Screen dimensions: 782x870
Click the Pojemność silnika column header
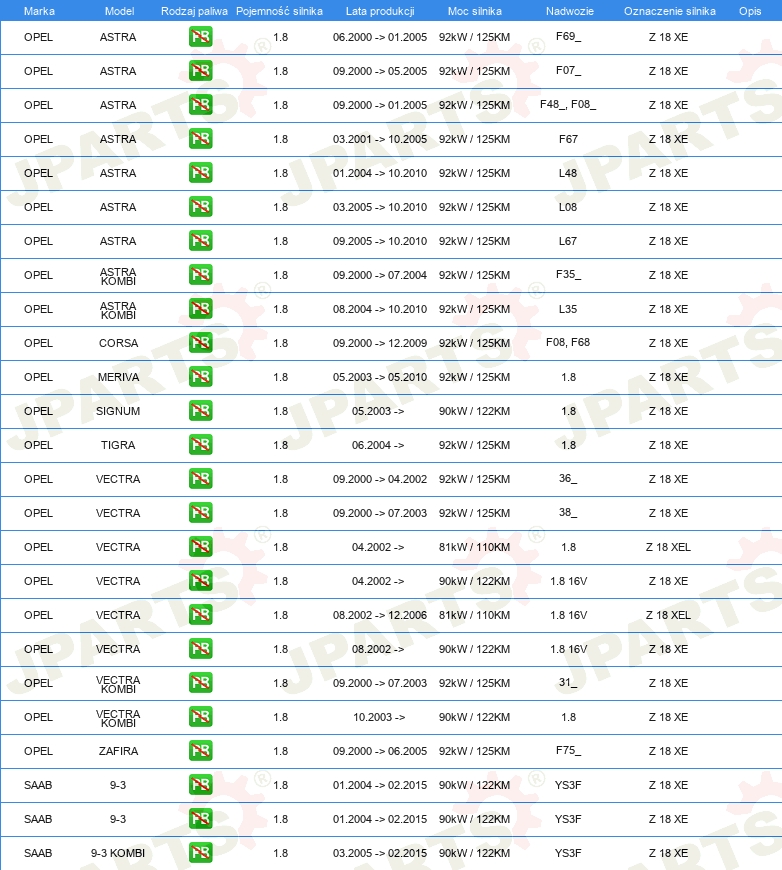pyautogui.click(x=279, y=11)
